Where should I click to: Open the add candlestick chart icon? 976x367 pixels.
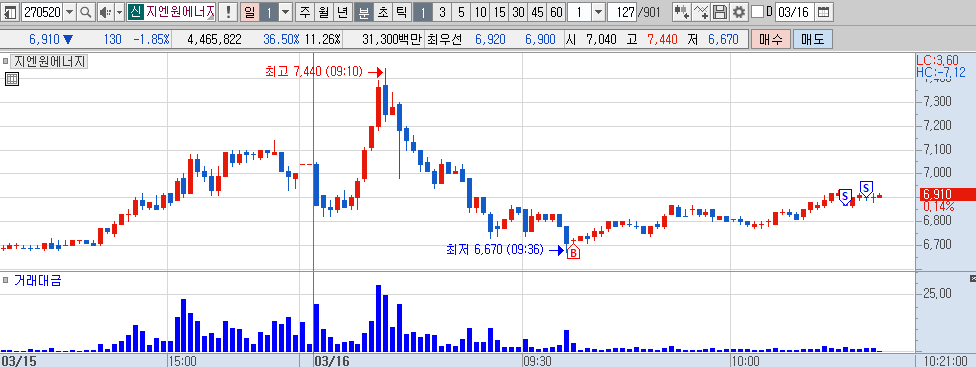683,12
